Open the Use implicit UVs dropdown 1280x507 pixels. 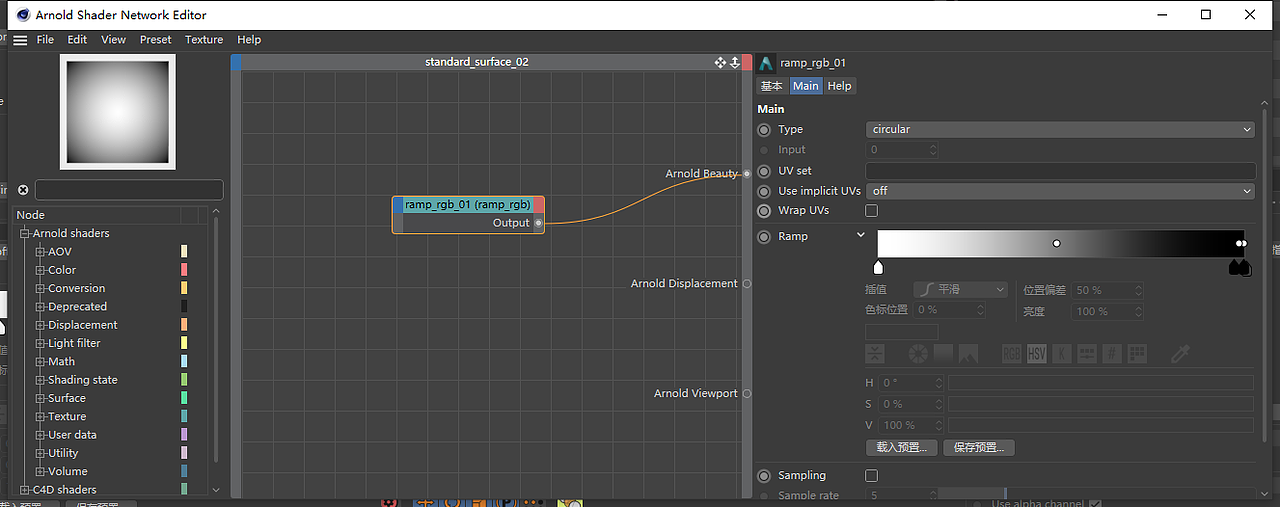point(1060,191)
